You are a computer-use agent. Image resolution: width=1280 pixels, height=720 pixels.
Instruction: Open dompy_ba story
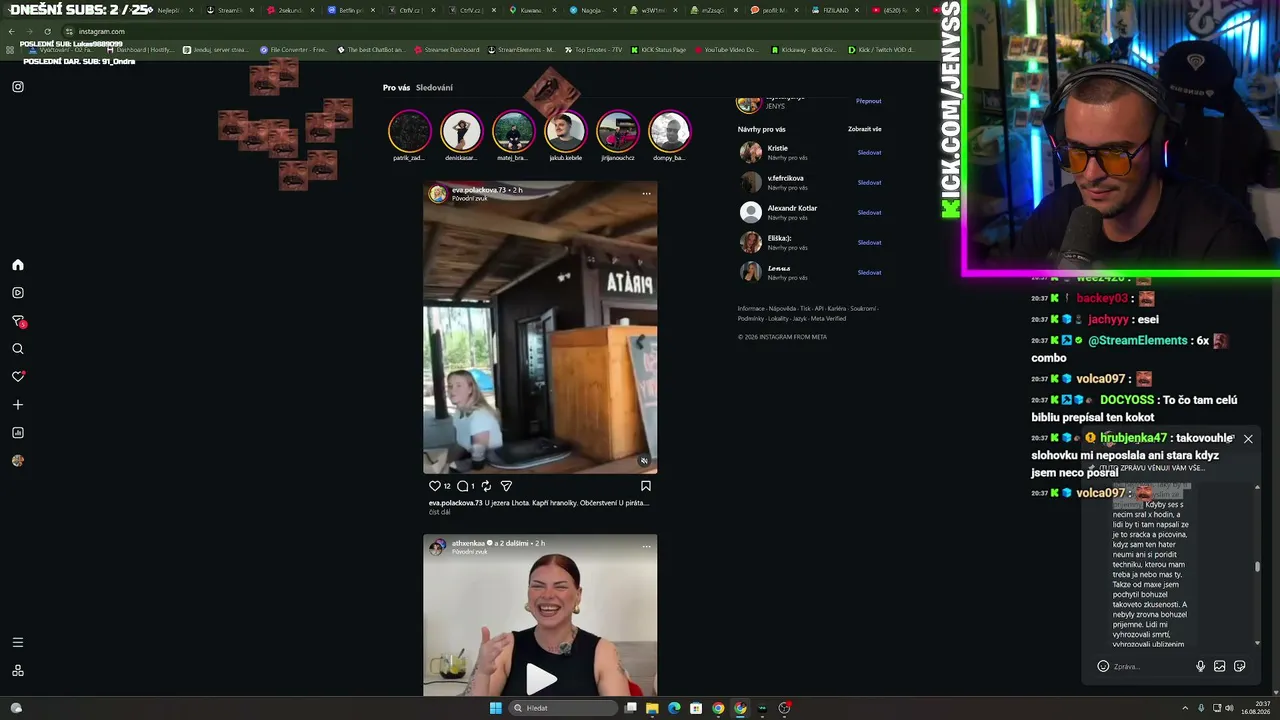pos(669,131)
